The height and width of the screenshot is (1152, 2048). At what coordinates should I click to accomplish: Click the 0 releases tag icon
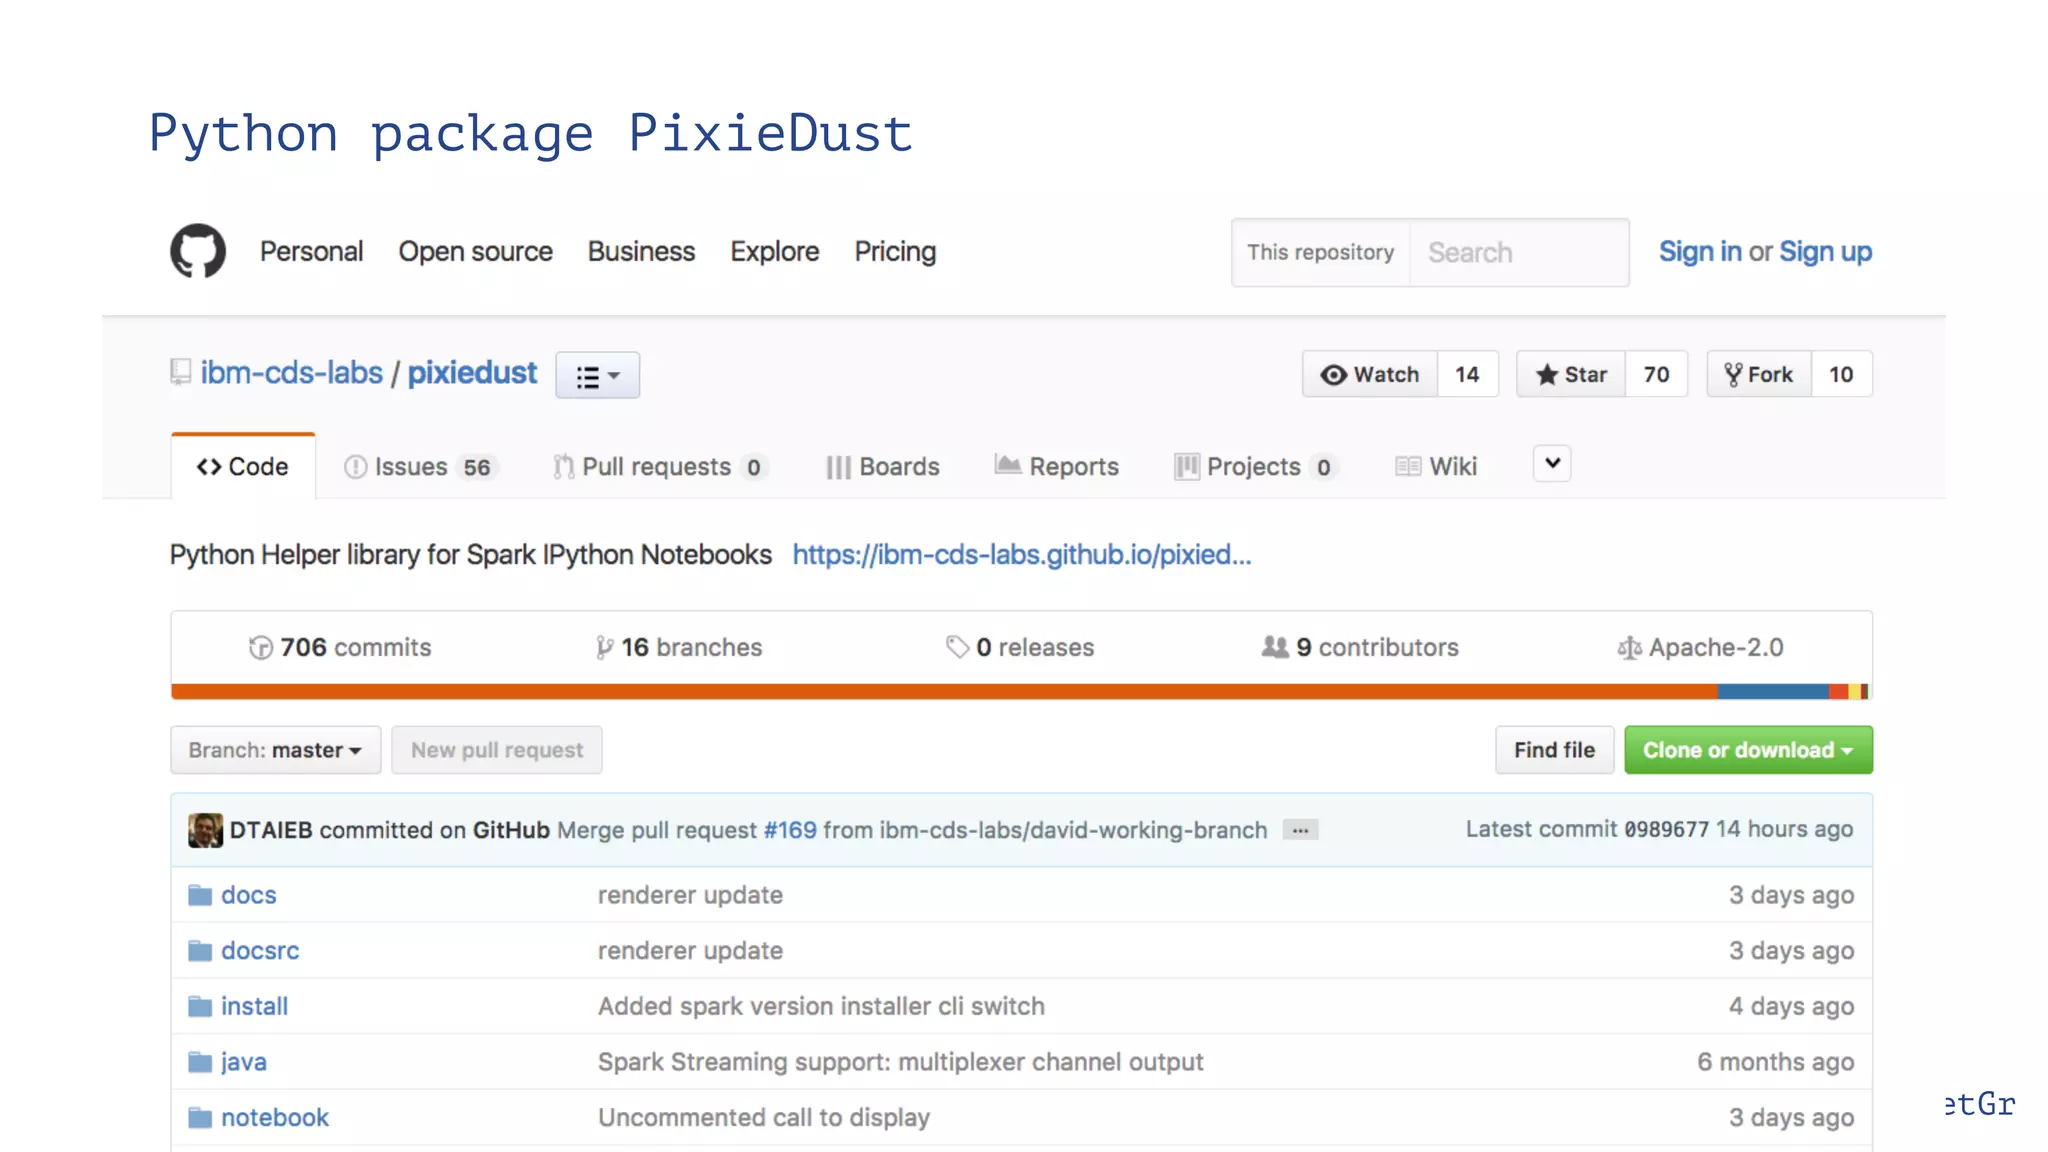point(957,648)
